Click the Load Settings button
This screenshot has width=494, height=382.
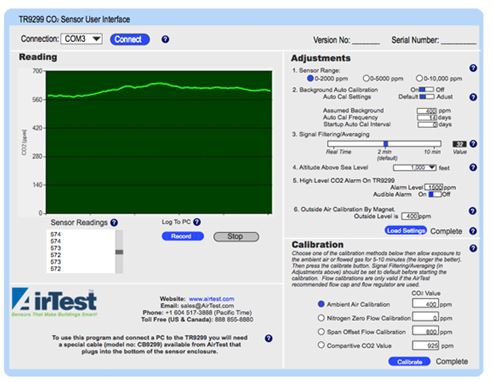pyautogui.click(x=405, y=230)
